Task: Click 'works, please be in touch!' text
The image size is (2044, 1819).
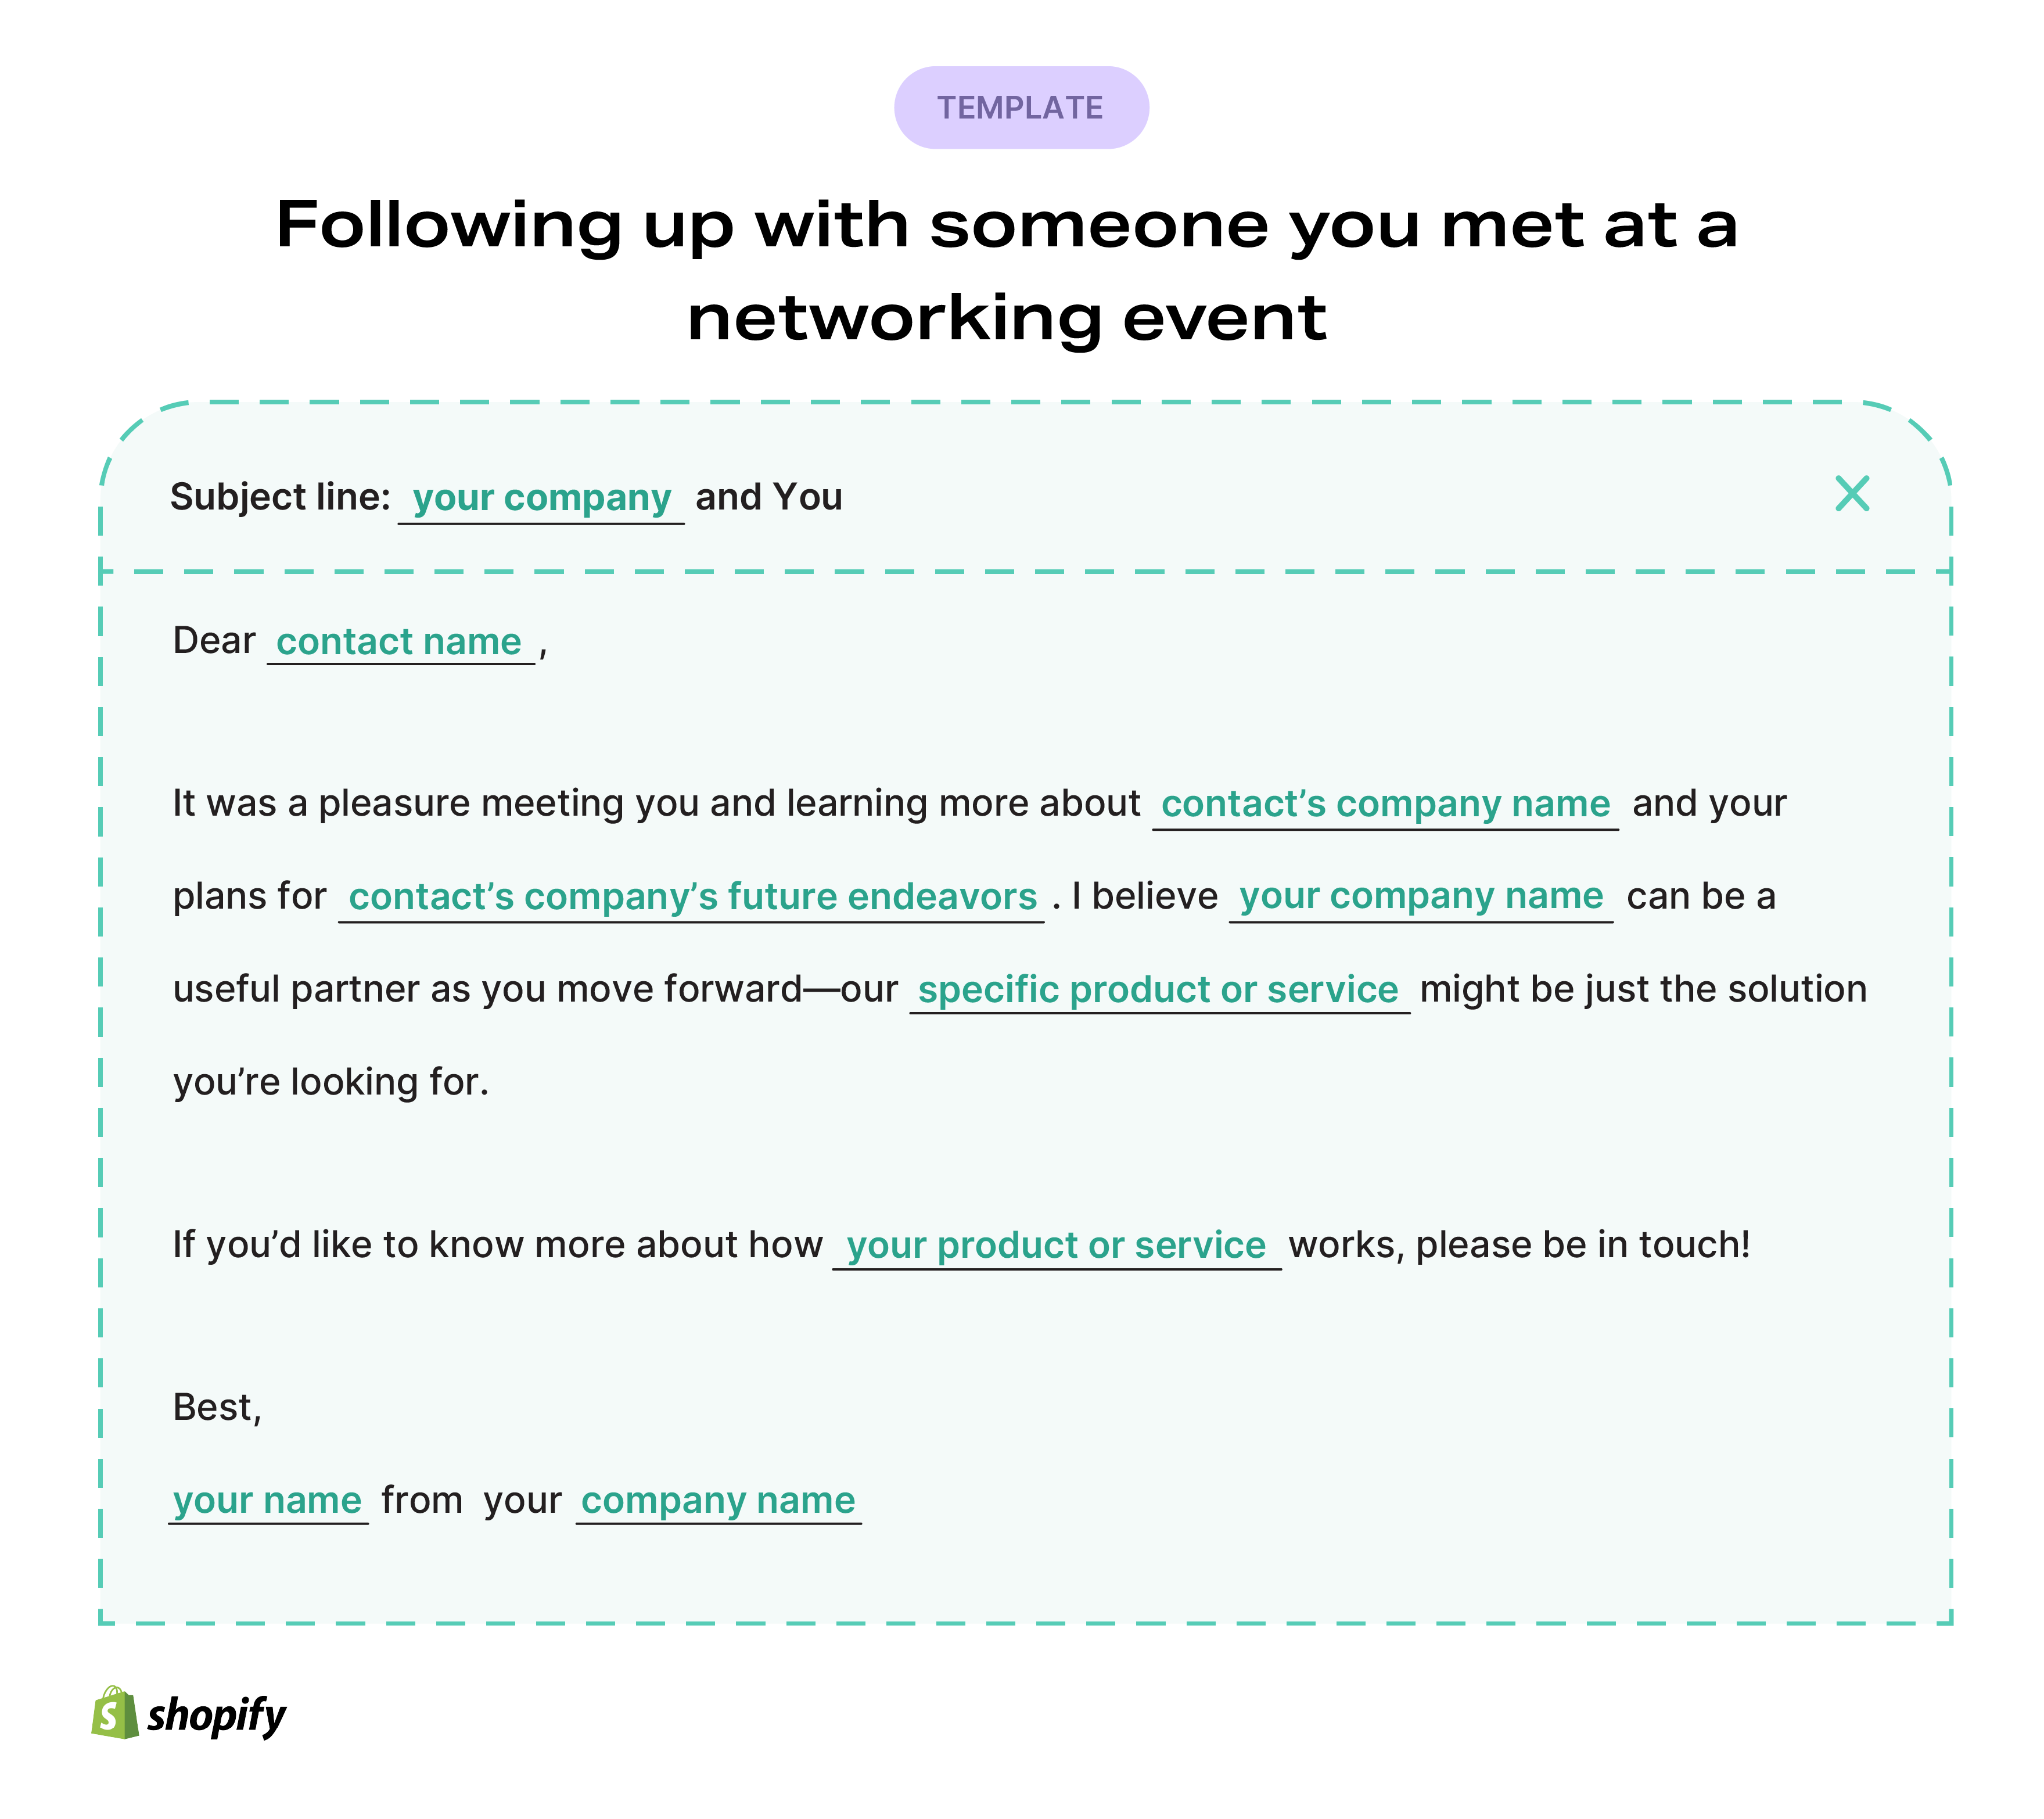Action: pyautogui.click(x=1519, y=1245)
